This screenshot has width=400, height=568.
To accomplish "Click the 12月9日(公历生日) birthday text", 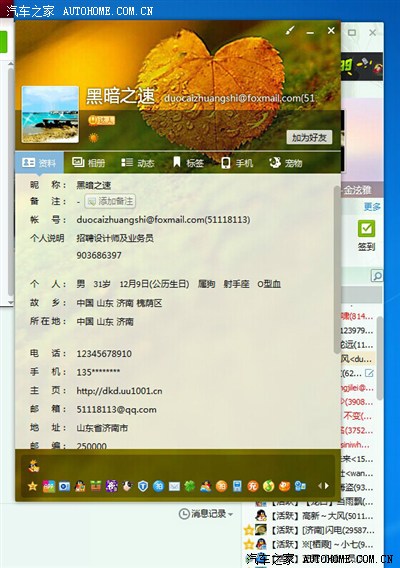I will [x=154, y=284].
